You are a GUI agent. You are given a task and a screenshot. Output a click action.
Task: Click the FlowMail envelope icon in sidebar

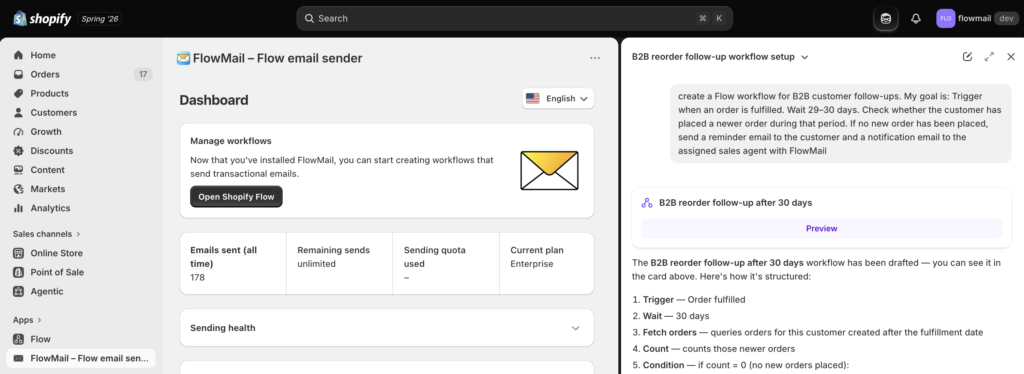point(18,358)
